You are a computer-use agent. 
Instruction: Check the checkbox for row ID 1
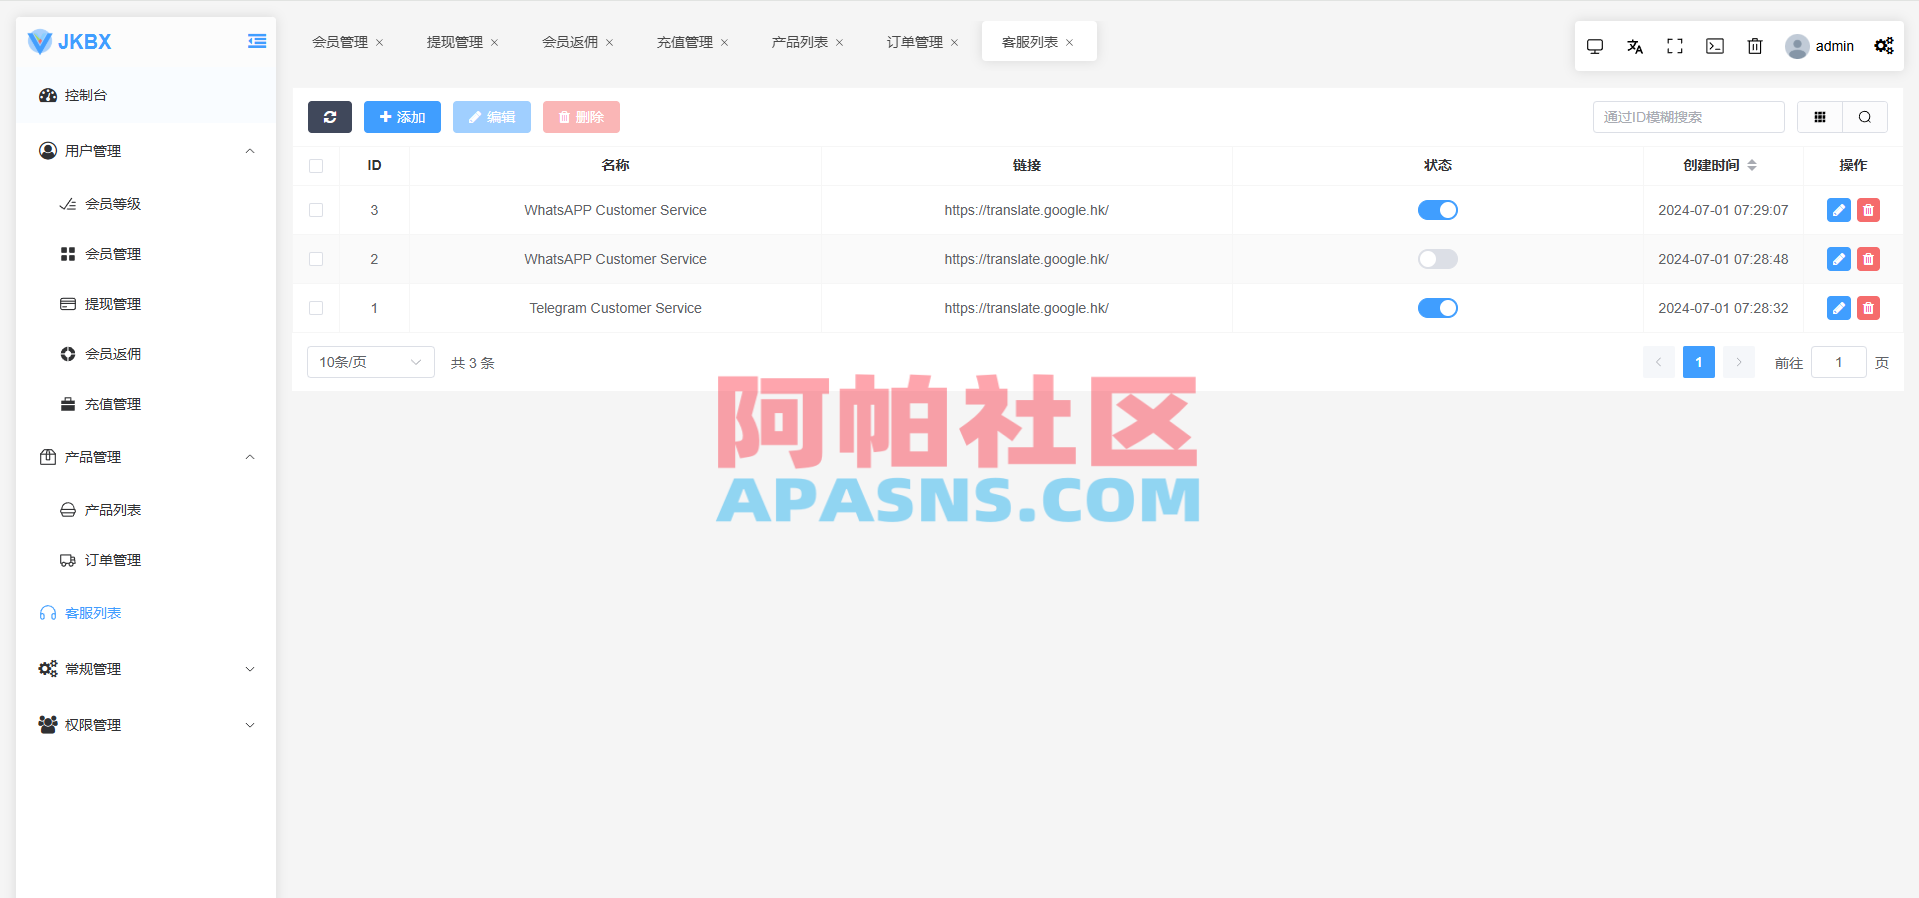(316, 308)
